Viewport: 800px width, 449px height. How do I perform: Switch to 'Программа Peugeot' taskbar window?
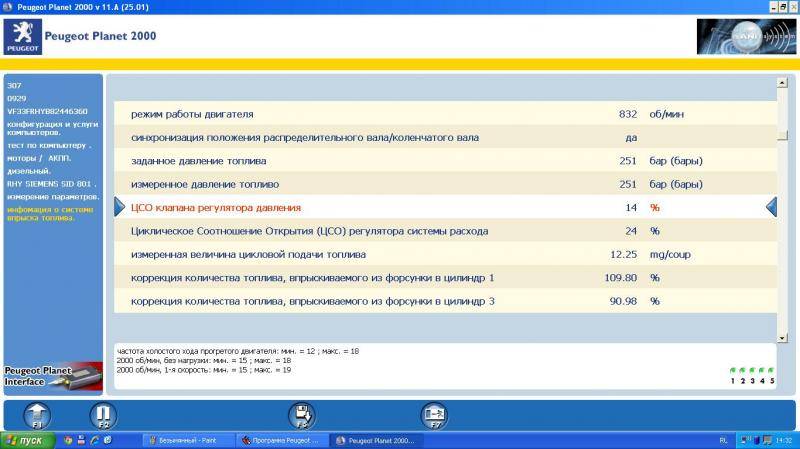point(278,440)
